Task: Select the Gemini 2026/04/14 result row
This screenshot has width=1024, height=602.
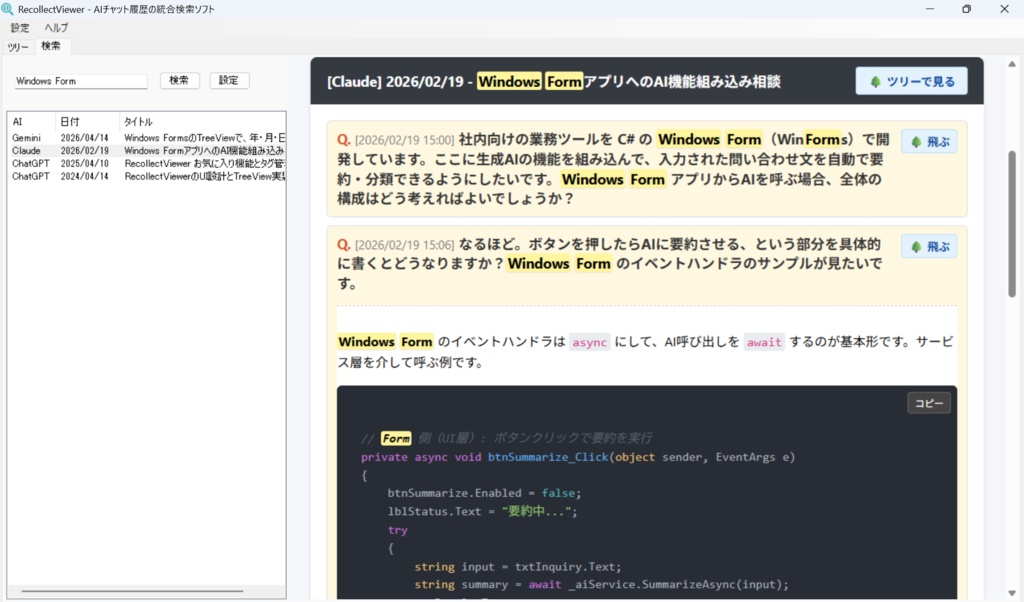Action: [x=147, y=138]
